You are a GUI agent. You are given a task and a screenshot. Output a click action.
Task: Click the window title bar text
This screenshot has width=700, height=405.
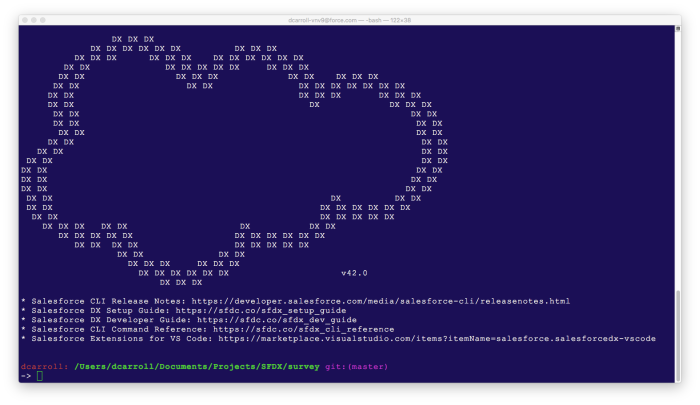pyautogui.click(x=350, y=20)
